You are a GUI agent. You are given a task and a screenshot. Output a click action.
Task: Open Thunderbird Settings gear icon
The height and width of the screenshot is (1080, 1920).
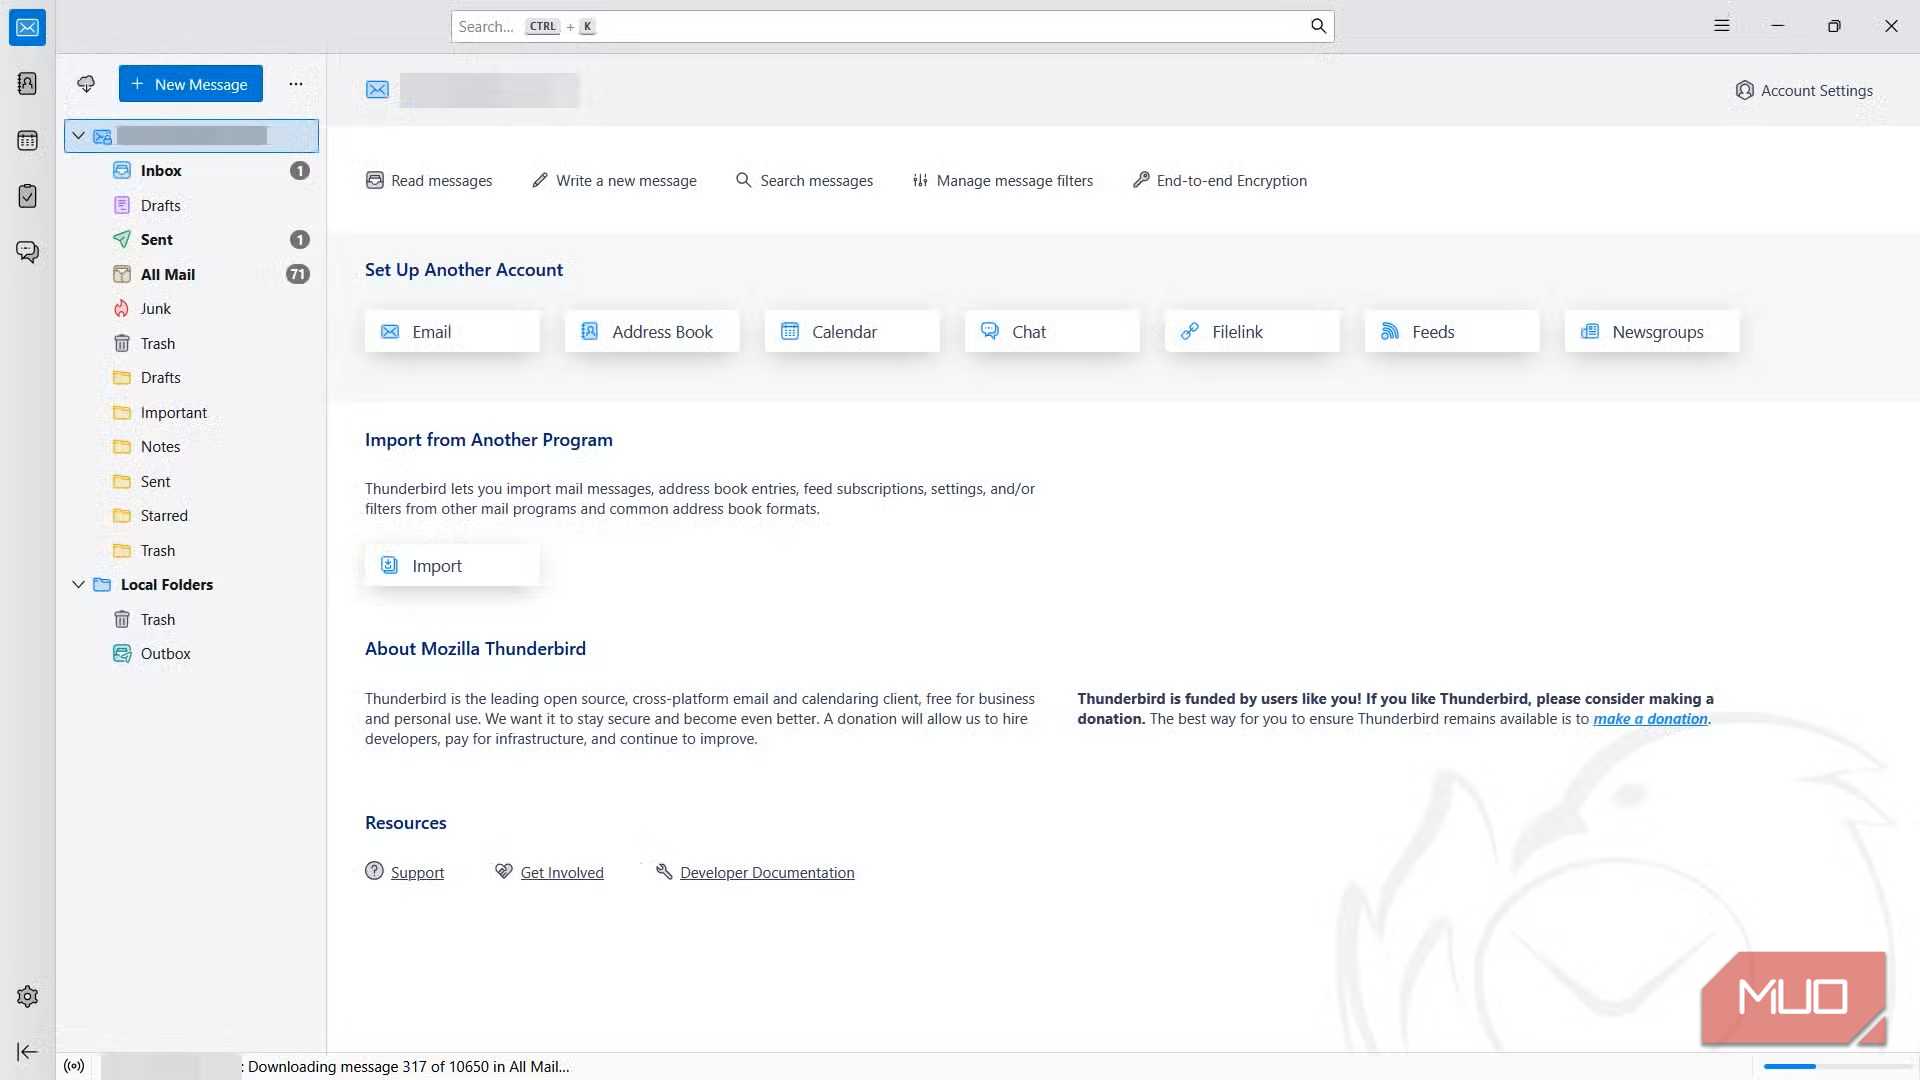point(27,996)
